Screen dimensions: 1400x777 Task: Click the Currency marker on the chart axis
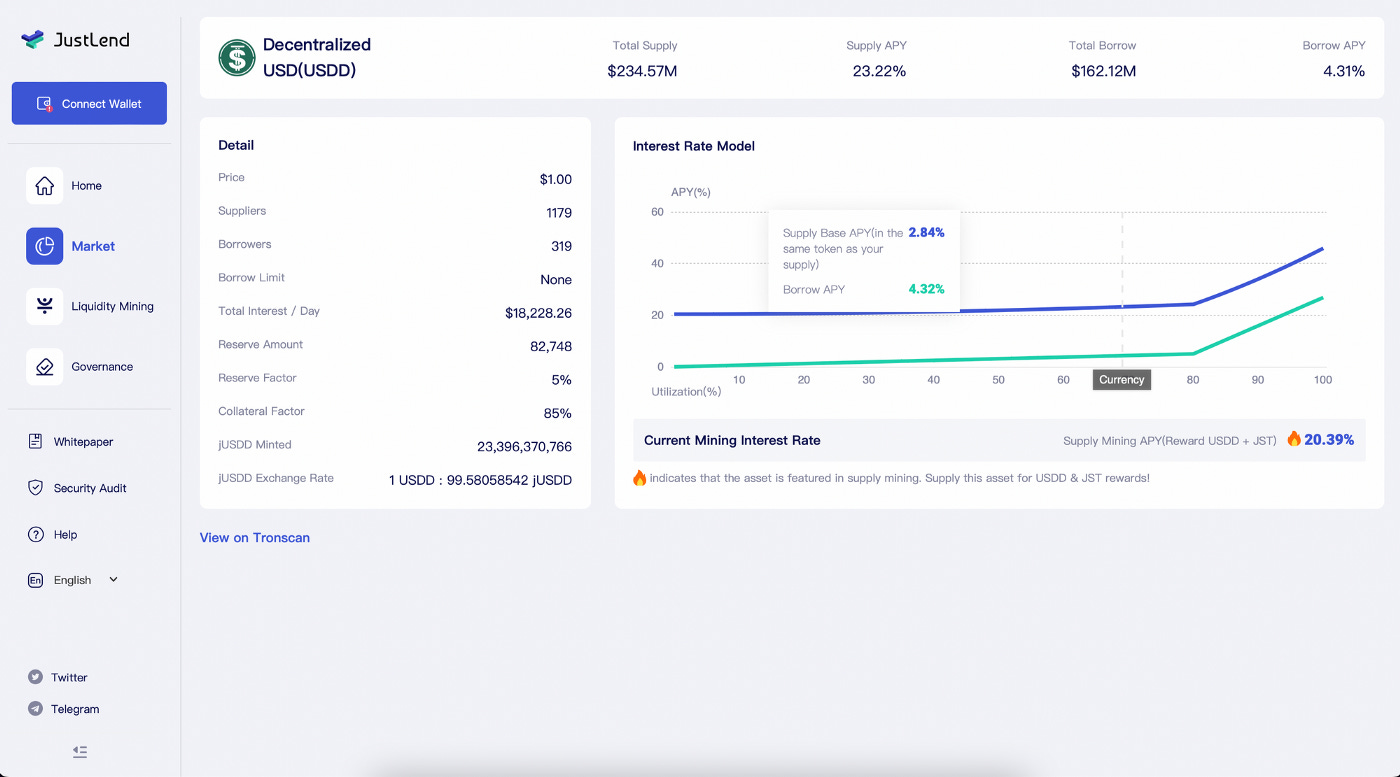(1121, 380)
